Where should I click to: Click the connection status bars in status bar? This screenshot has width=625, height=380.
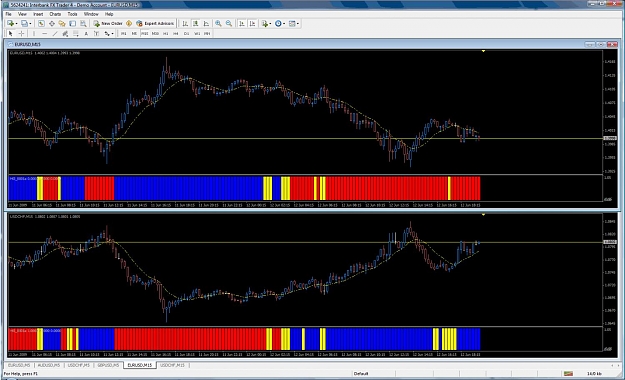pos(568,374)
